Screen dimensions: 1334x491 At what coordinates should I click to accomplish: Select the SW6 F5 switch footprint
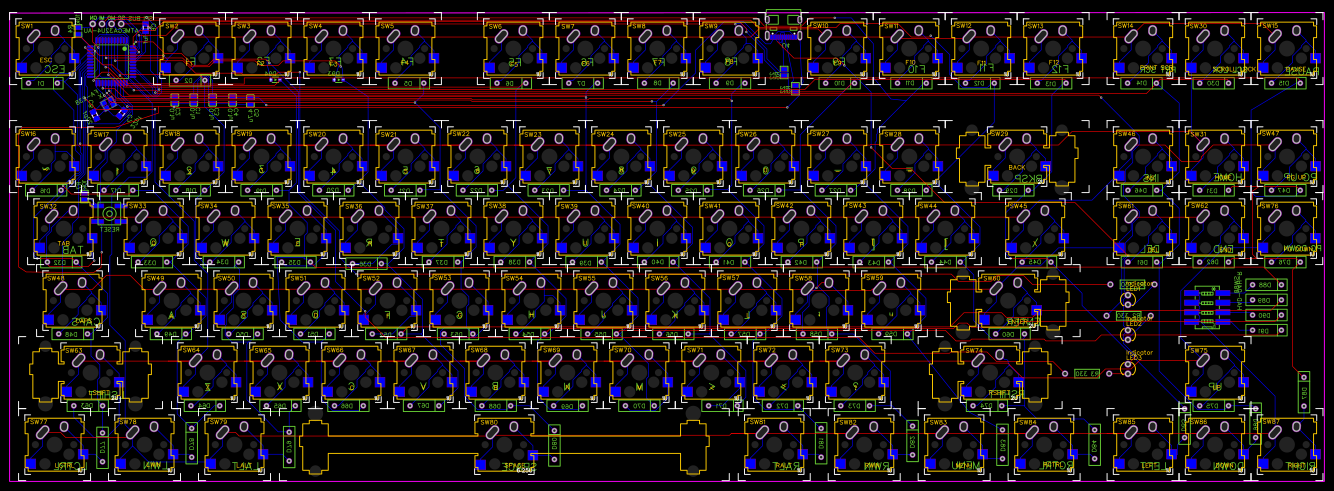513,49
